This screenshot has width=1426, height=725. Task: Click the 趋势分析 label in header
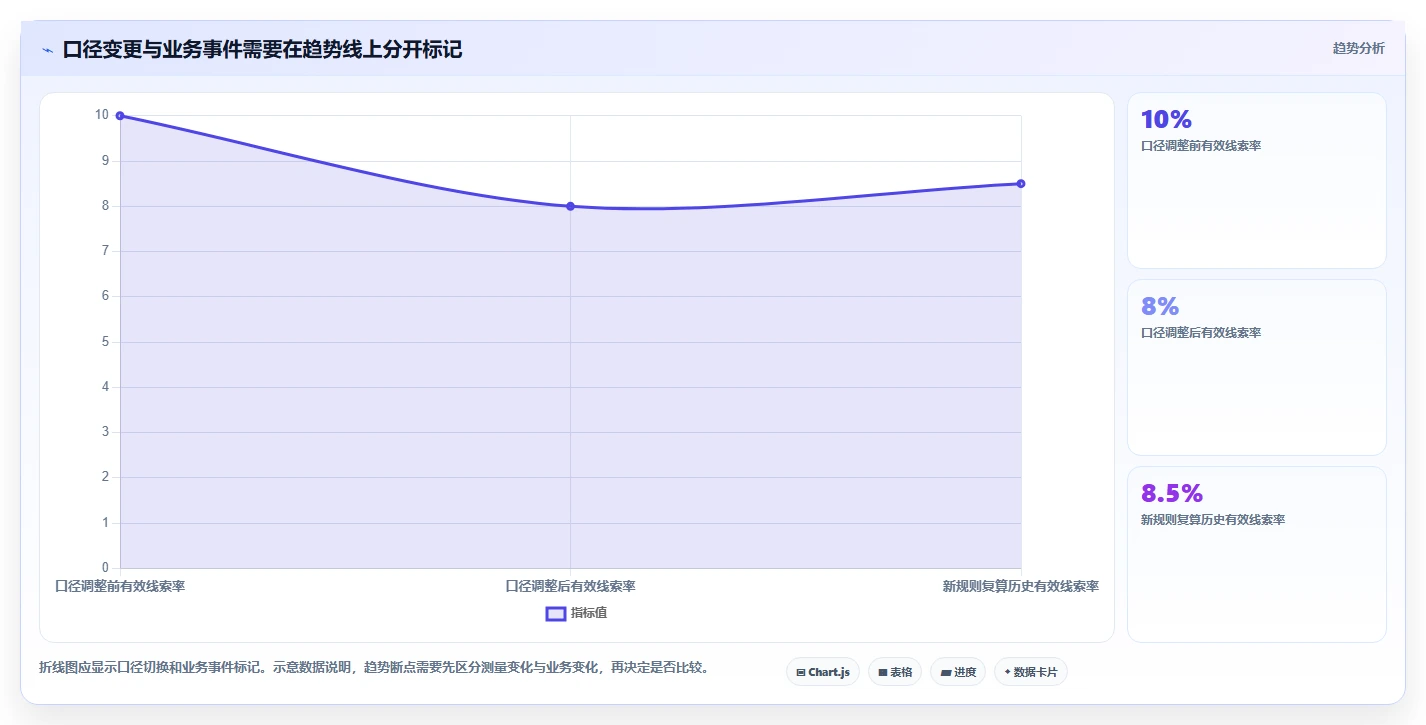(1358, 48)
